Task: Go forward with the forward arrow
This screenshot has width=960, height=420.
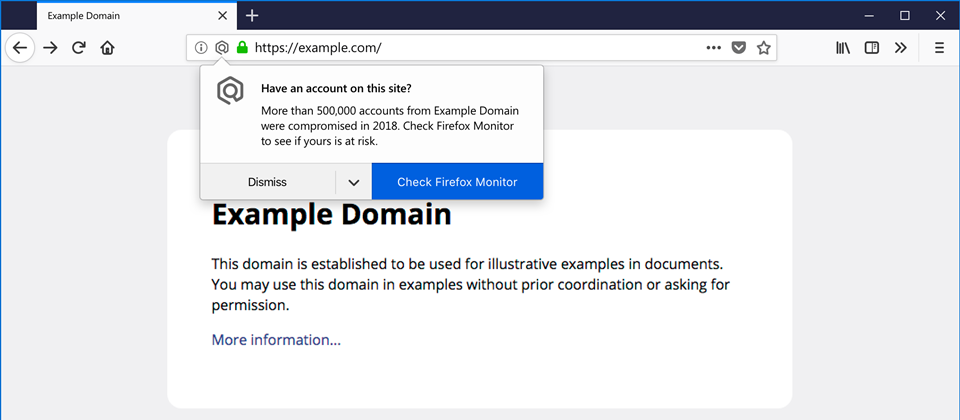Action: point(50,48)
